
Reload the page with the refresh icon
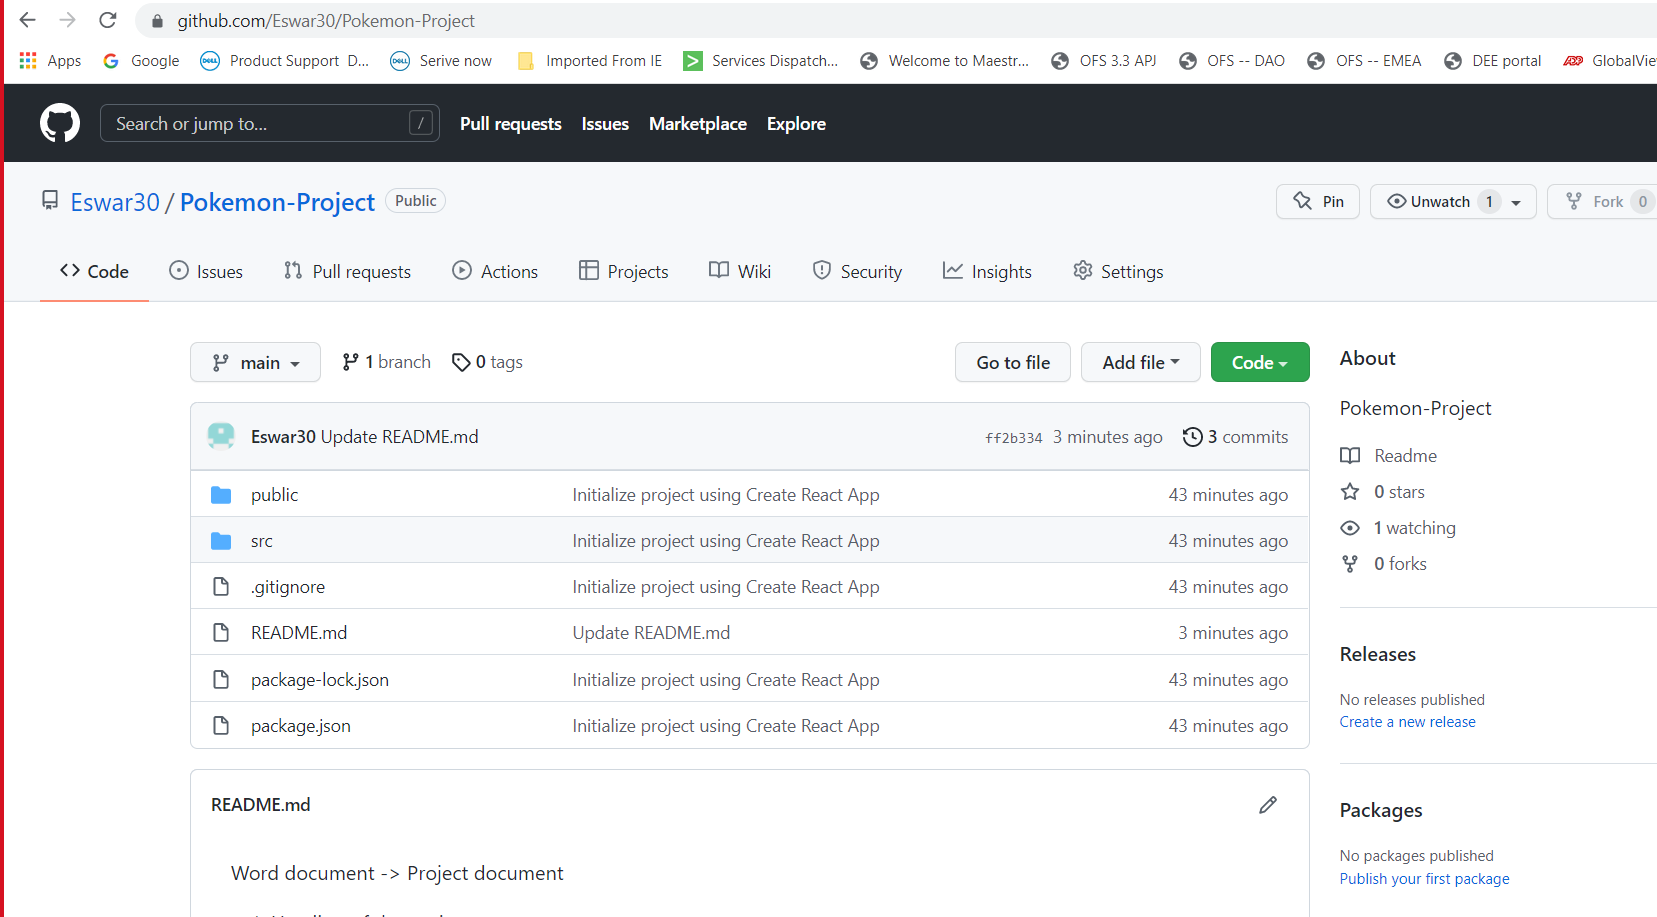[x=108, y=20]
